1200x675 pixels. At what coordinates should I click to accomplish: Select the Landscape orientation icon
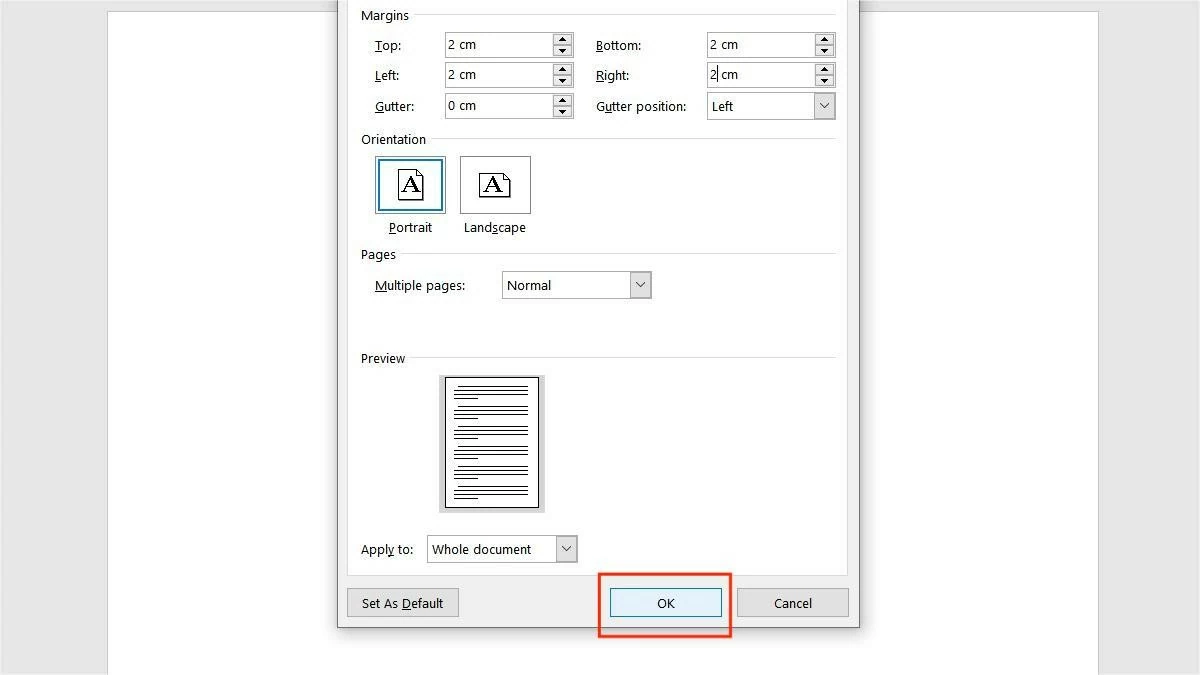pos(495,184)
